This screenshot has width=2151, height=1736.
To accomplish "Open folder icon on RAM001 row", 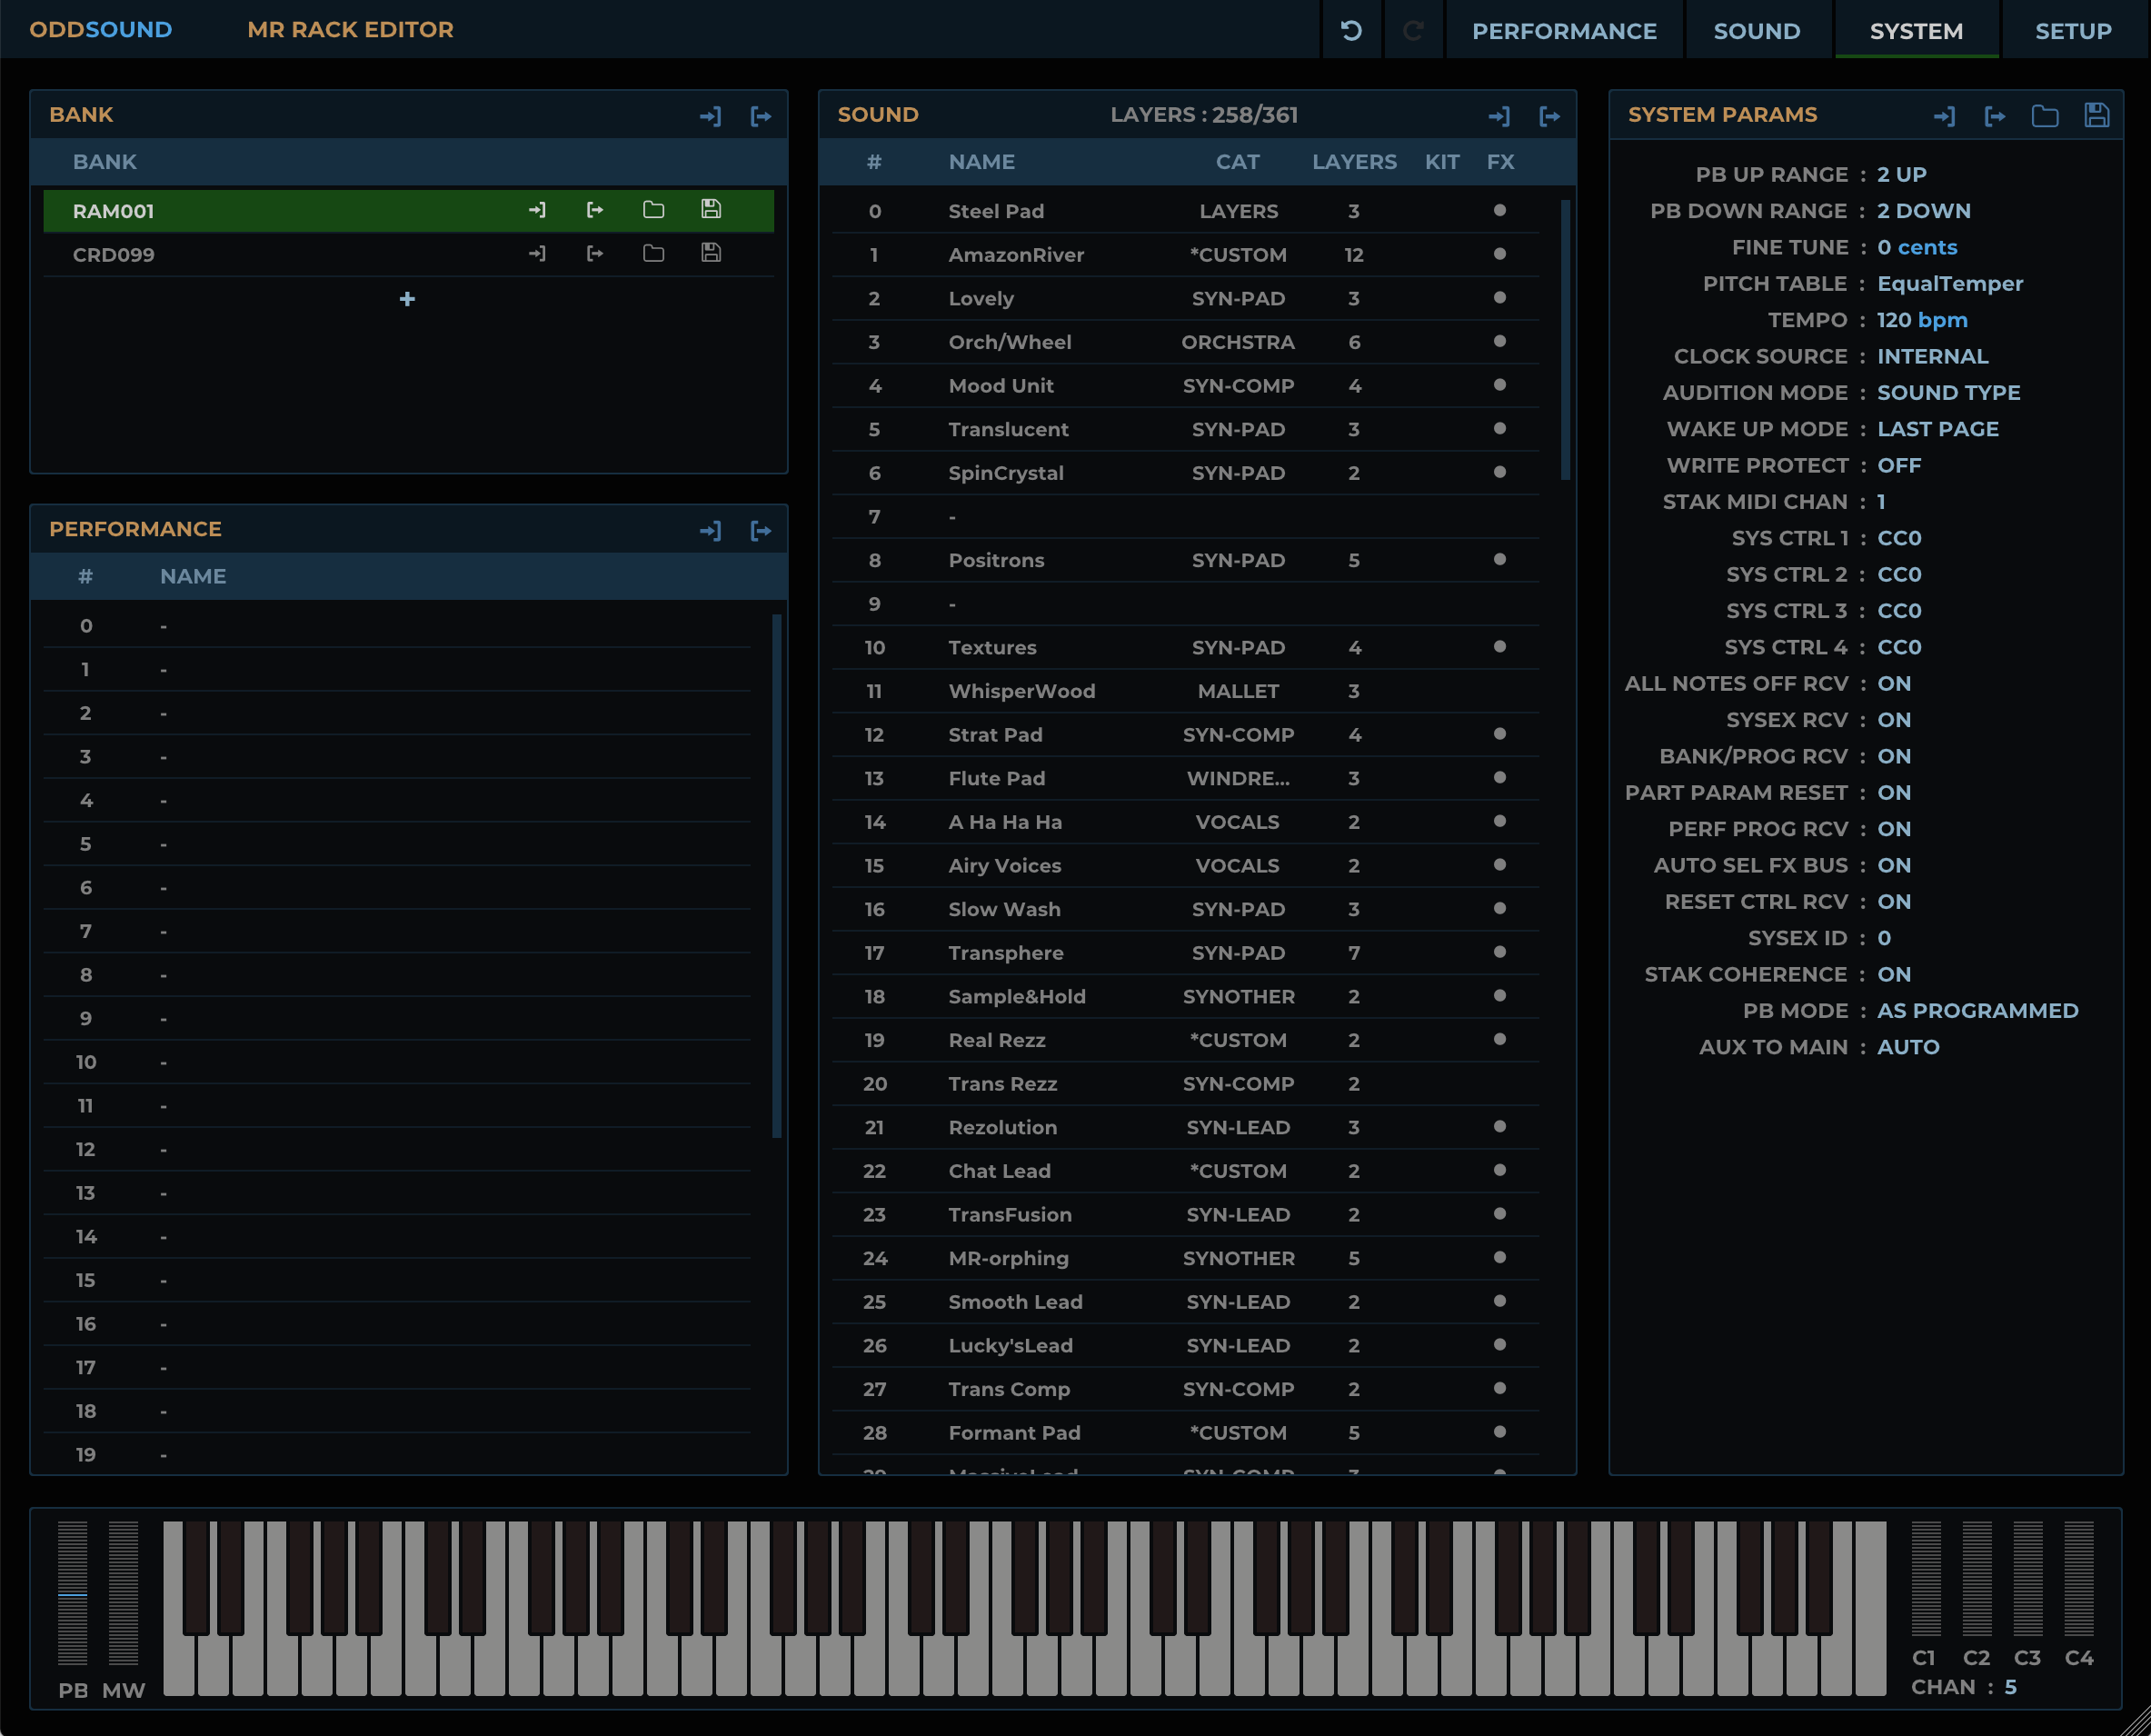I will (x=653, y=210).
